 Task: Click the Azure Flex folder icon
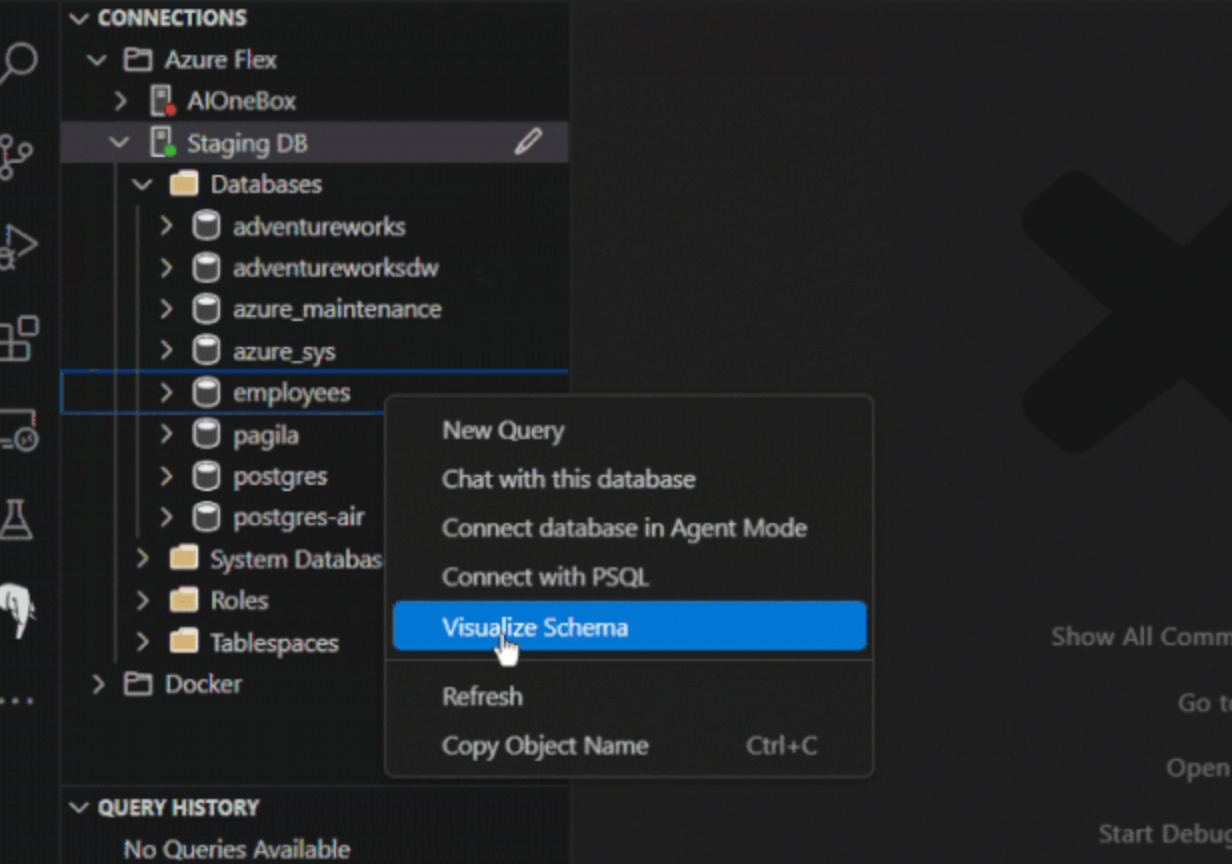(138, 59)
